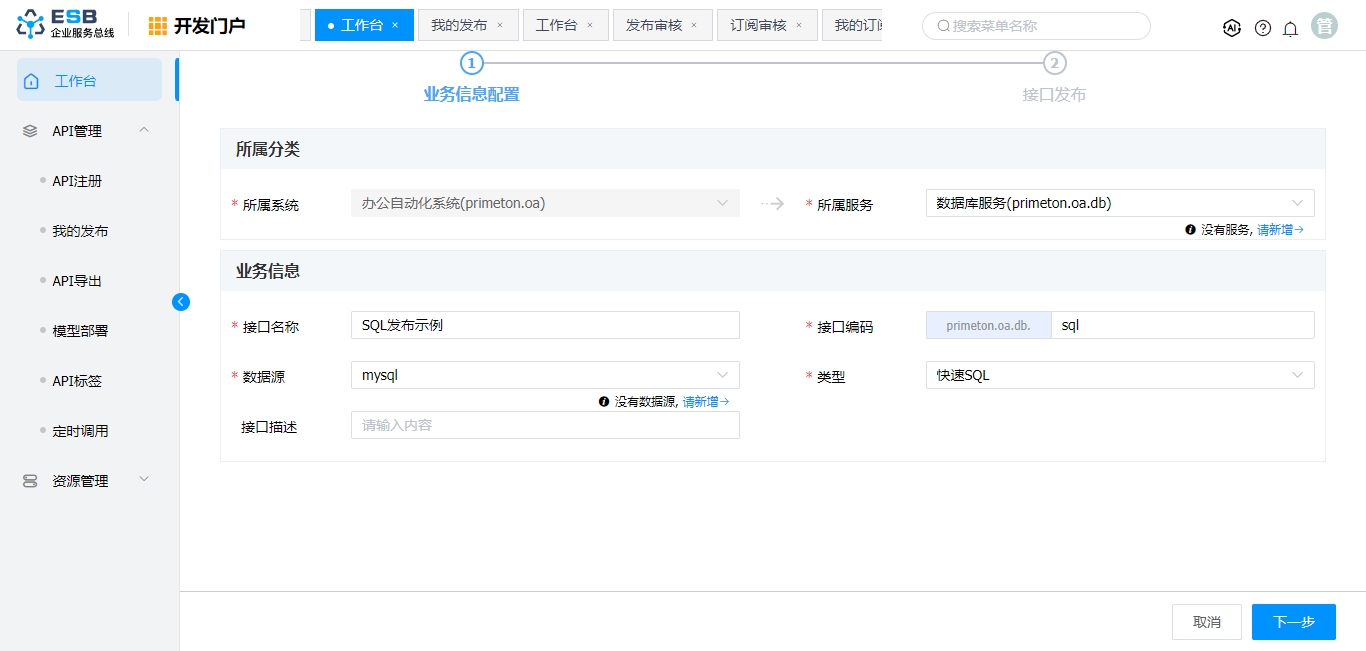Close the 我的发布 tab
1366x651 pixels.
(x=500, y=25)
